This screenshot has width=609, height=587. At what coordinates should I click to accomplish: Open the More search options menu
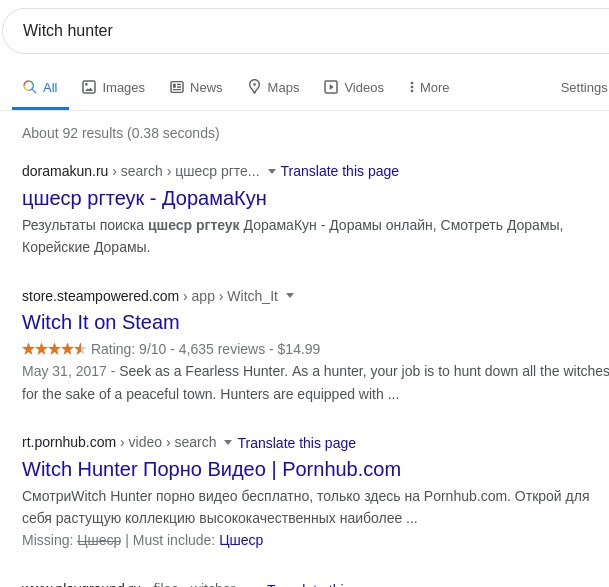[x=429, y=87]
